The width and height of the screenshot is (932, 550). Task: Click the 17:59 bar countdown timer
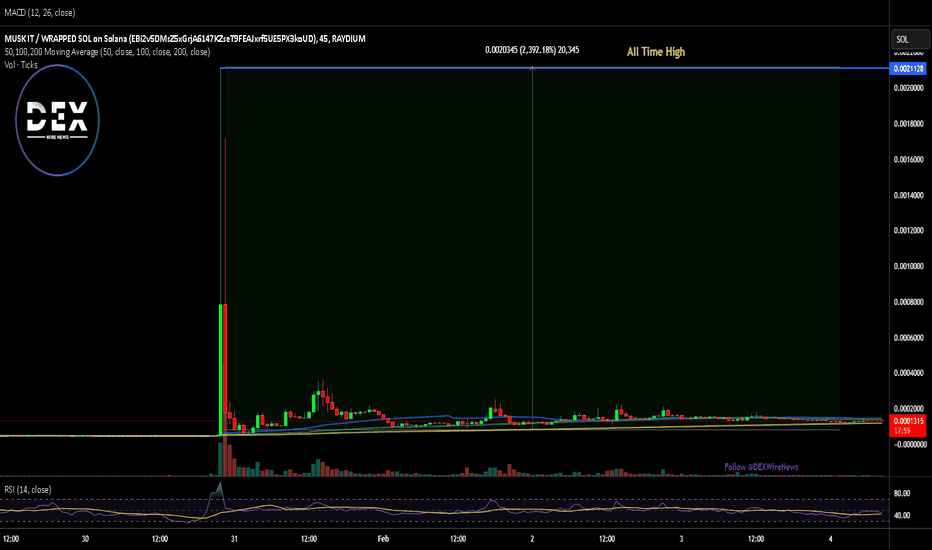point(902,431)
